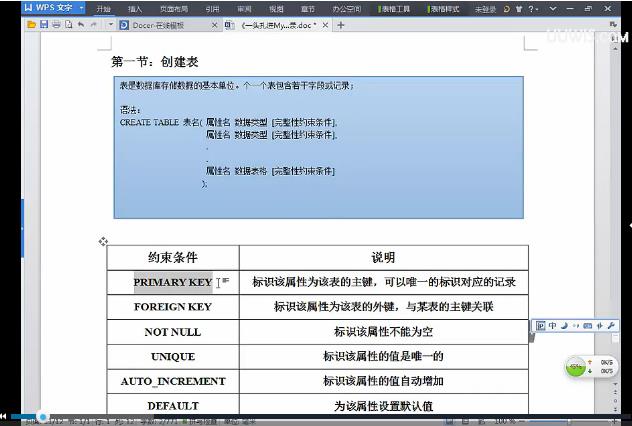Open the help question mark menu

[x=533, y=8]
